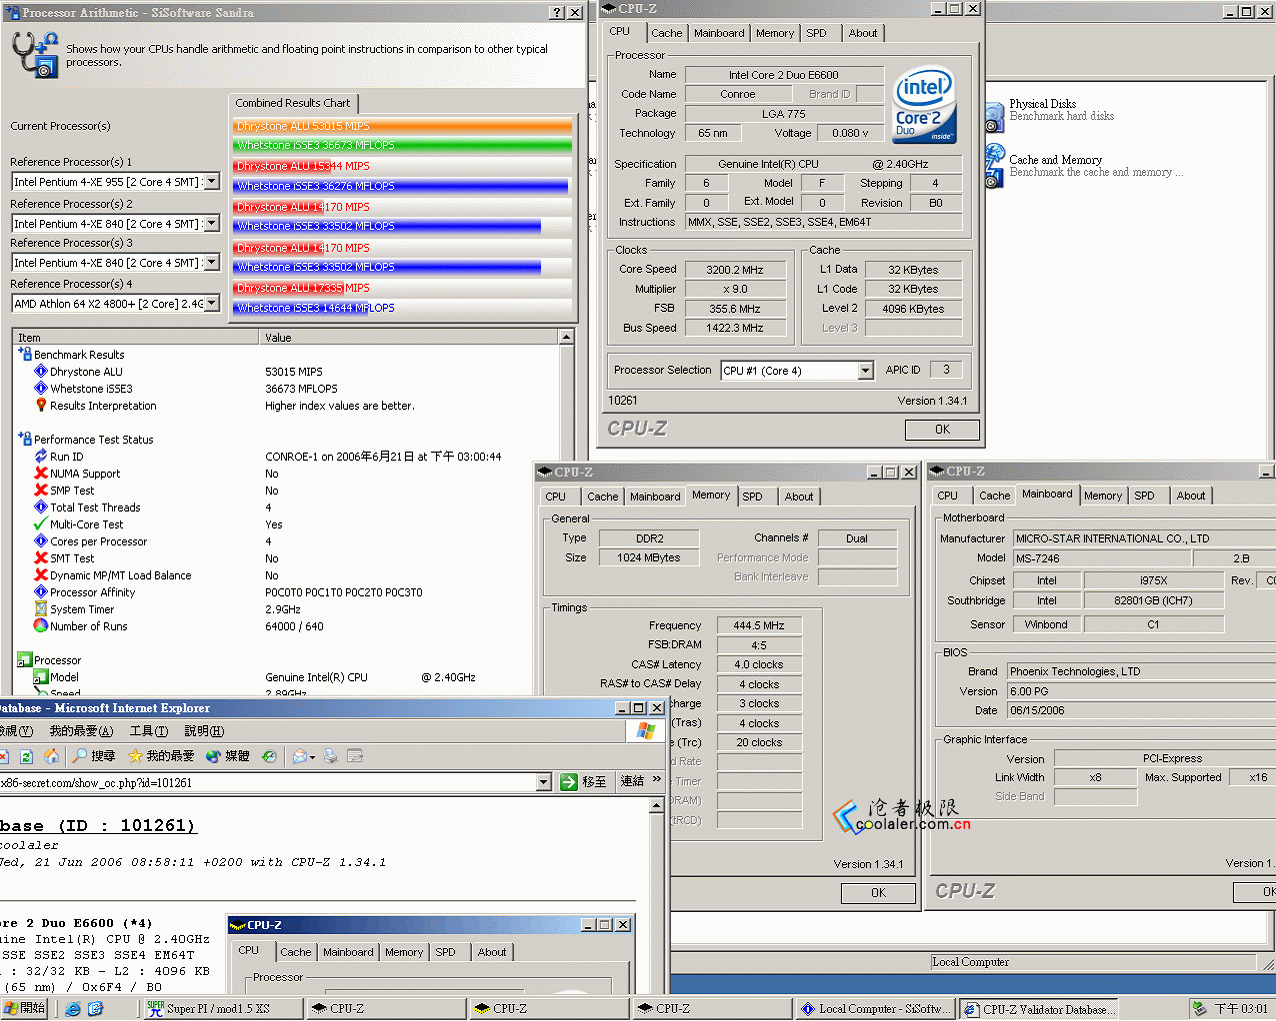1276x1021 pixels.
Task: Click the Results Interpretation lightbulb icon
Action: coord(41,405)
